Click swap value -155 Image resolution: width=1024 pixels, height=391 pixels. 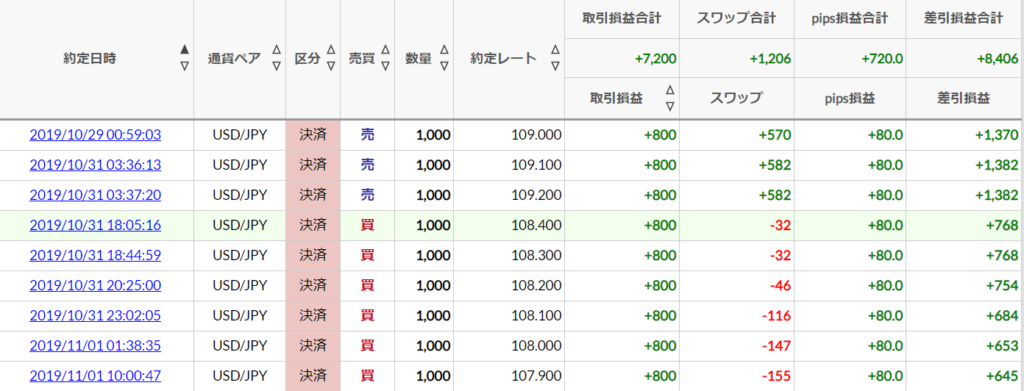(x=776, y=375)
